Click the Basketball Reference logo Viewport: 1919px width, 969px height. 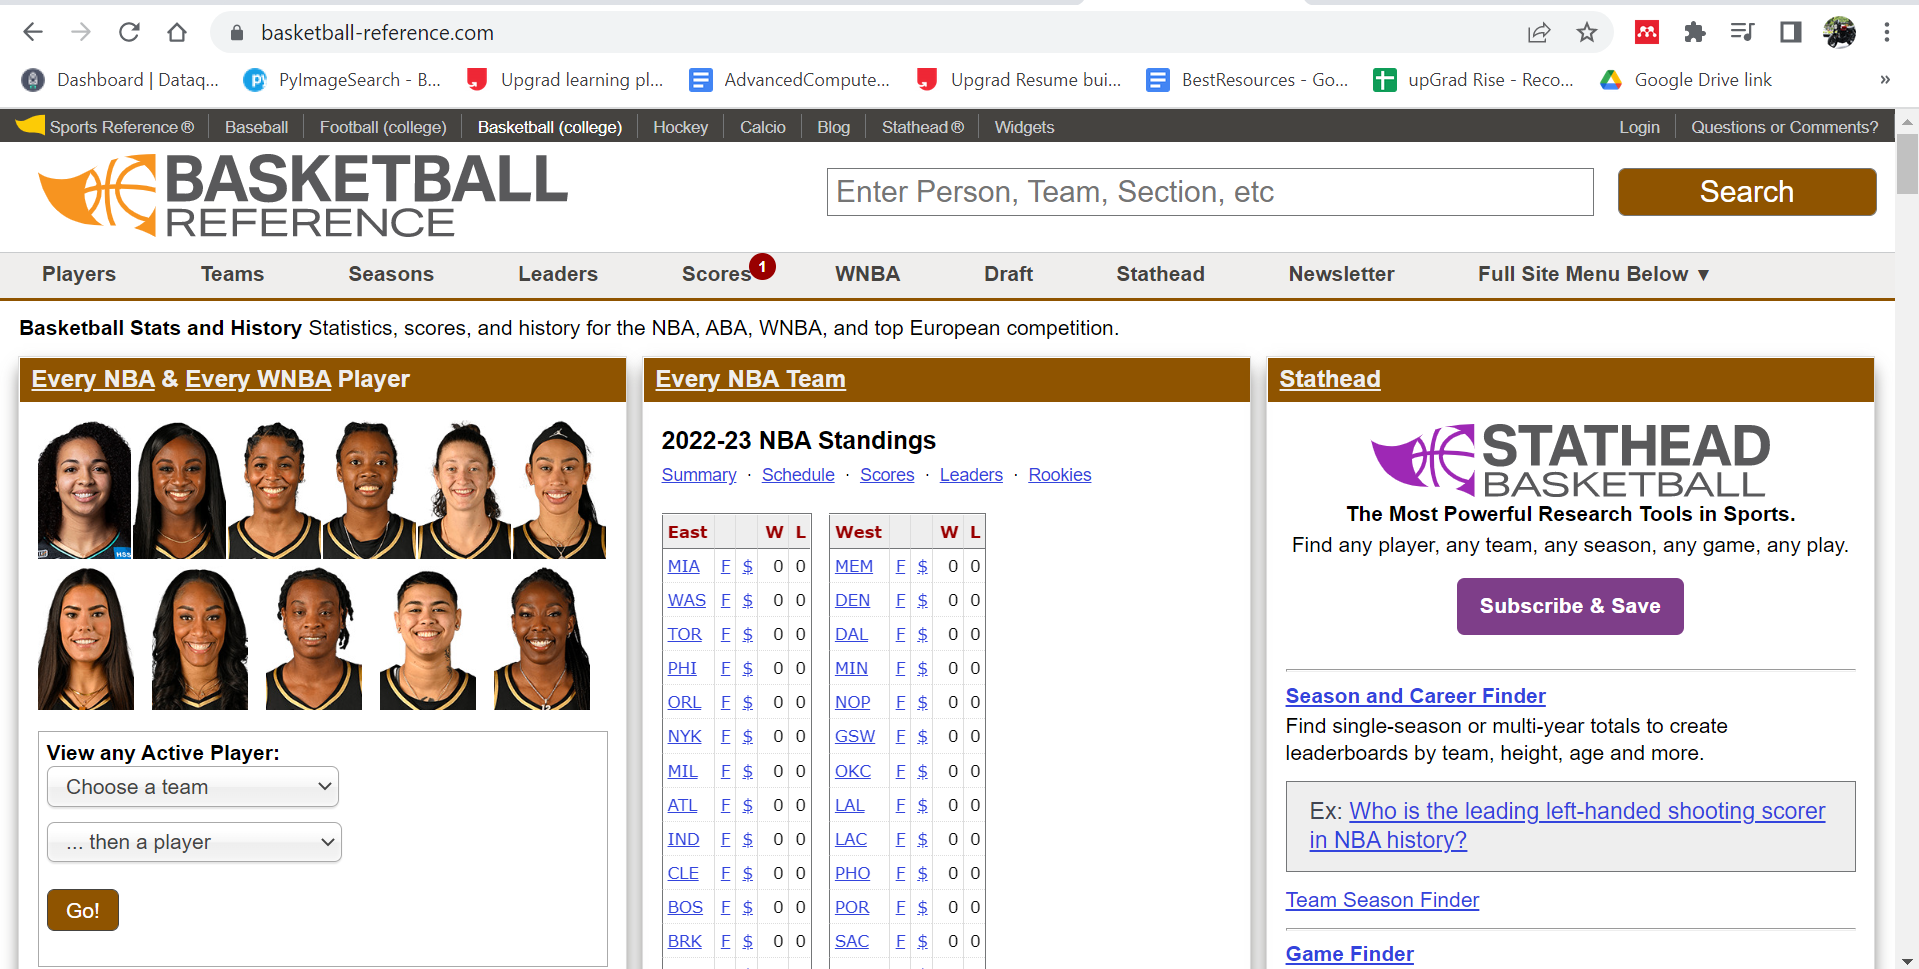click(300, 193)
